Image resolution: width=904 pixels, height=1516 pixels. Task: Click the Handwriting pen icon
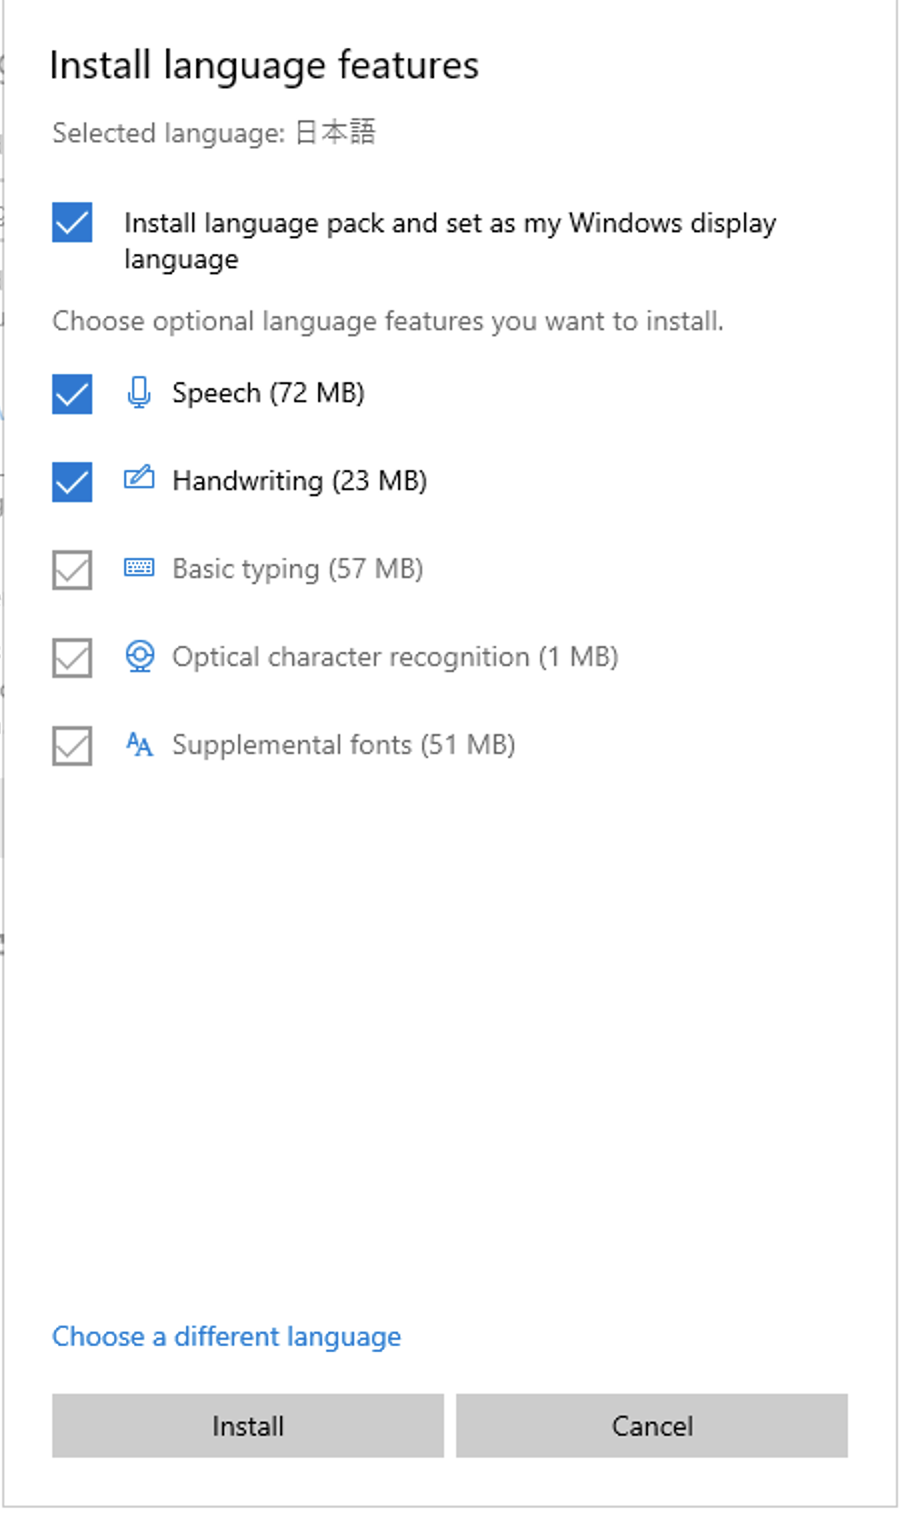[x=139, y=478]
